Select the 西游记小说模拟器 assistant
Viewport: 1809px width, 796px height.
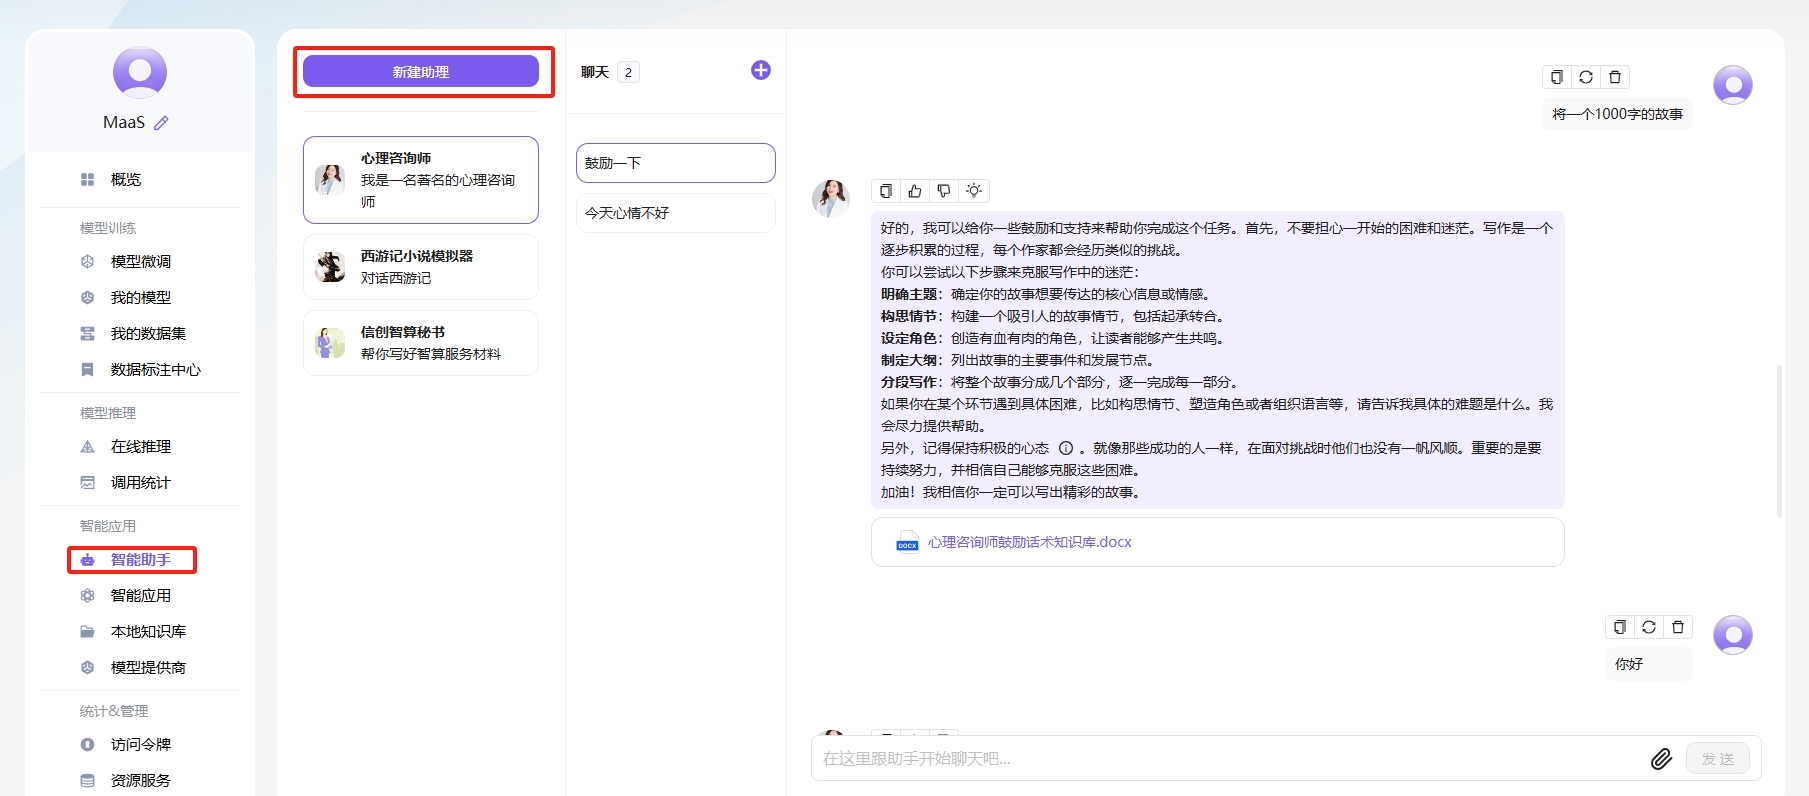(421, 267)
